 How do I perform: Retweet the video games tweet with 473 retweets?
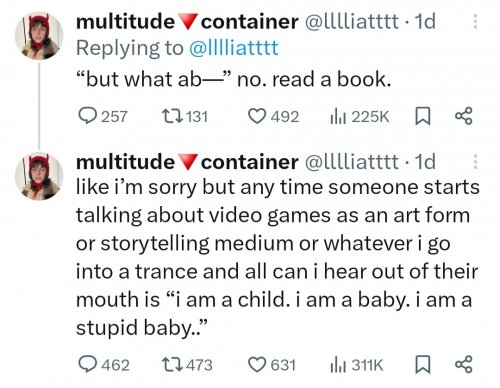[x=187, y=364]
